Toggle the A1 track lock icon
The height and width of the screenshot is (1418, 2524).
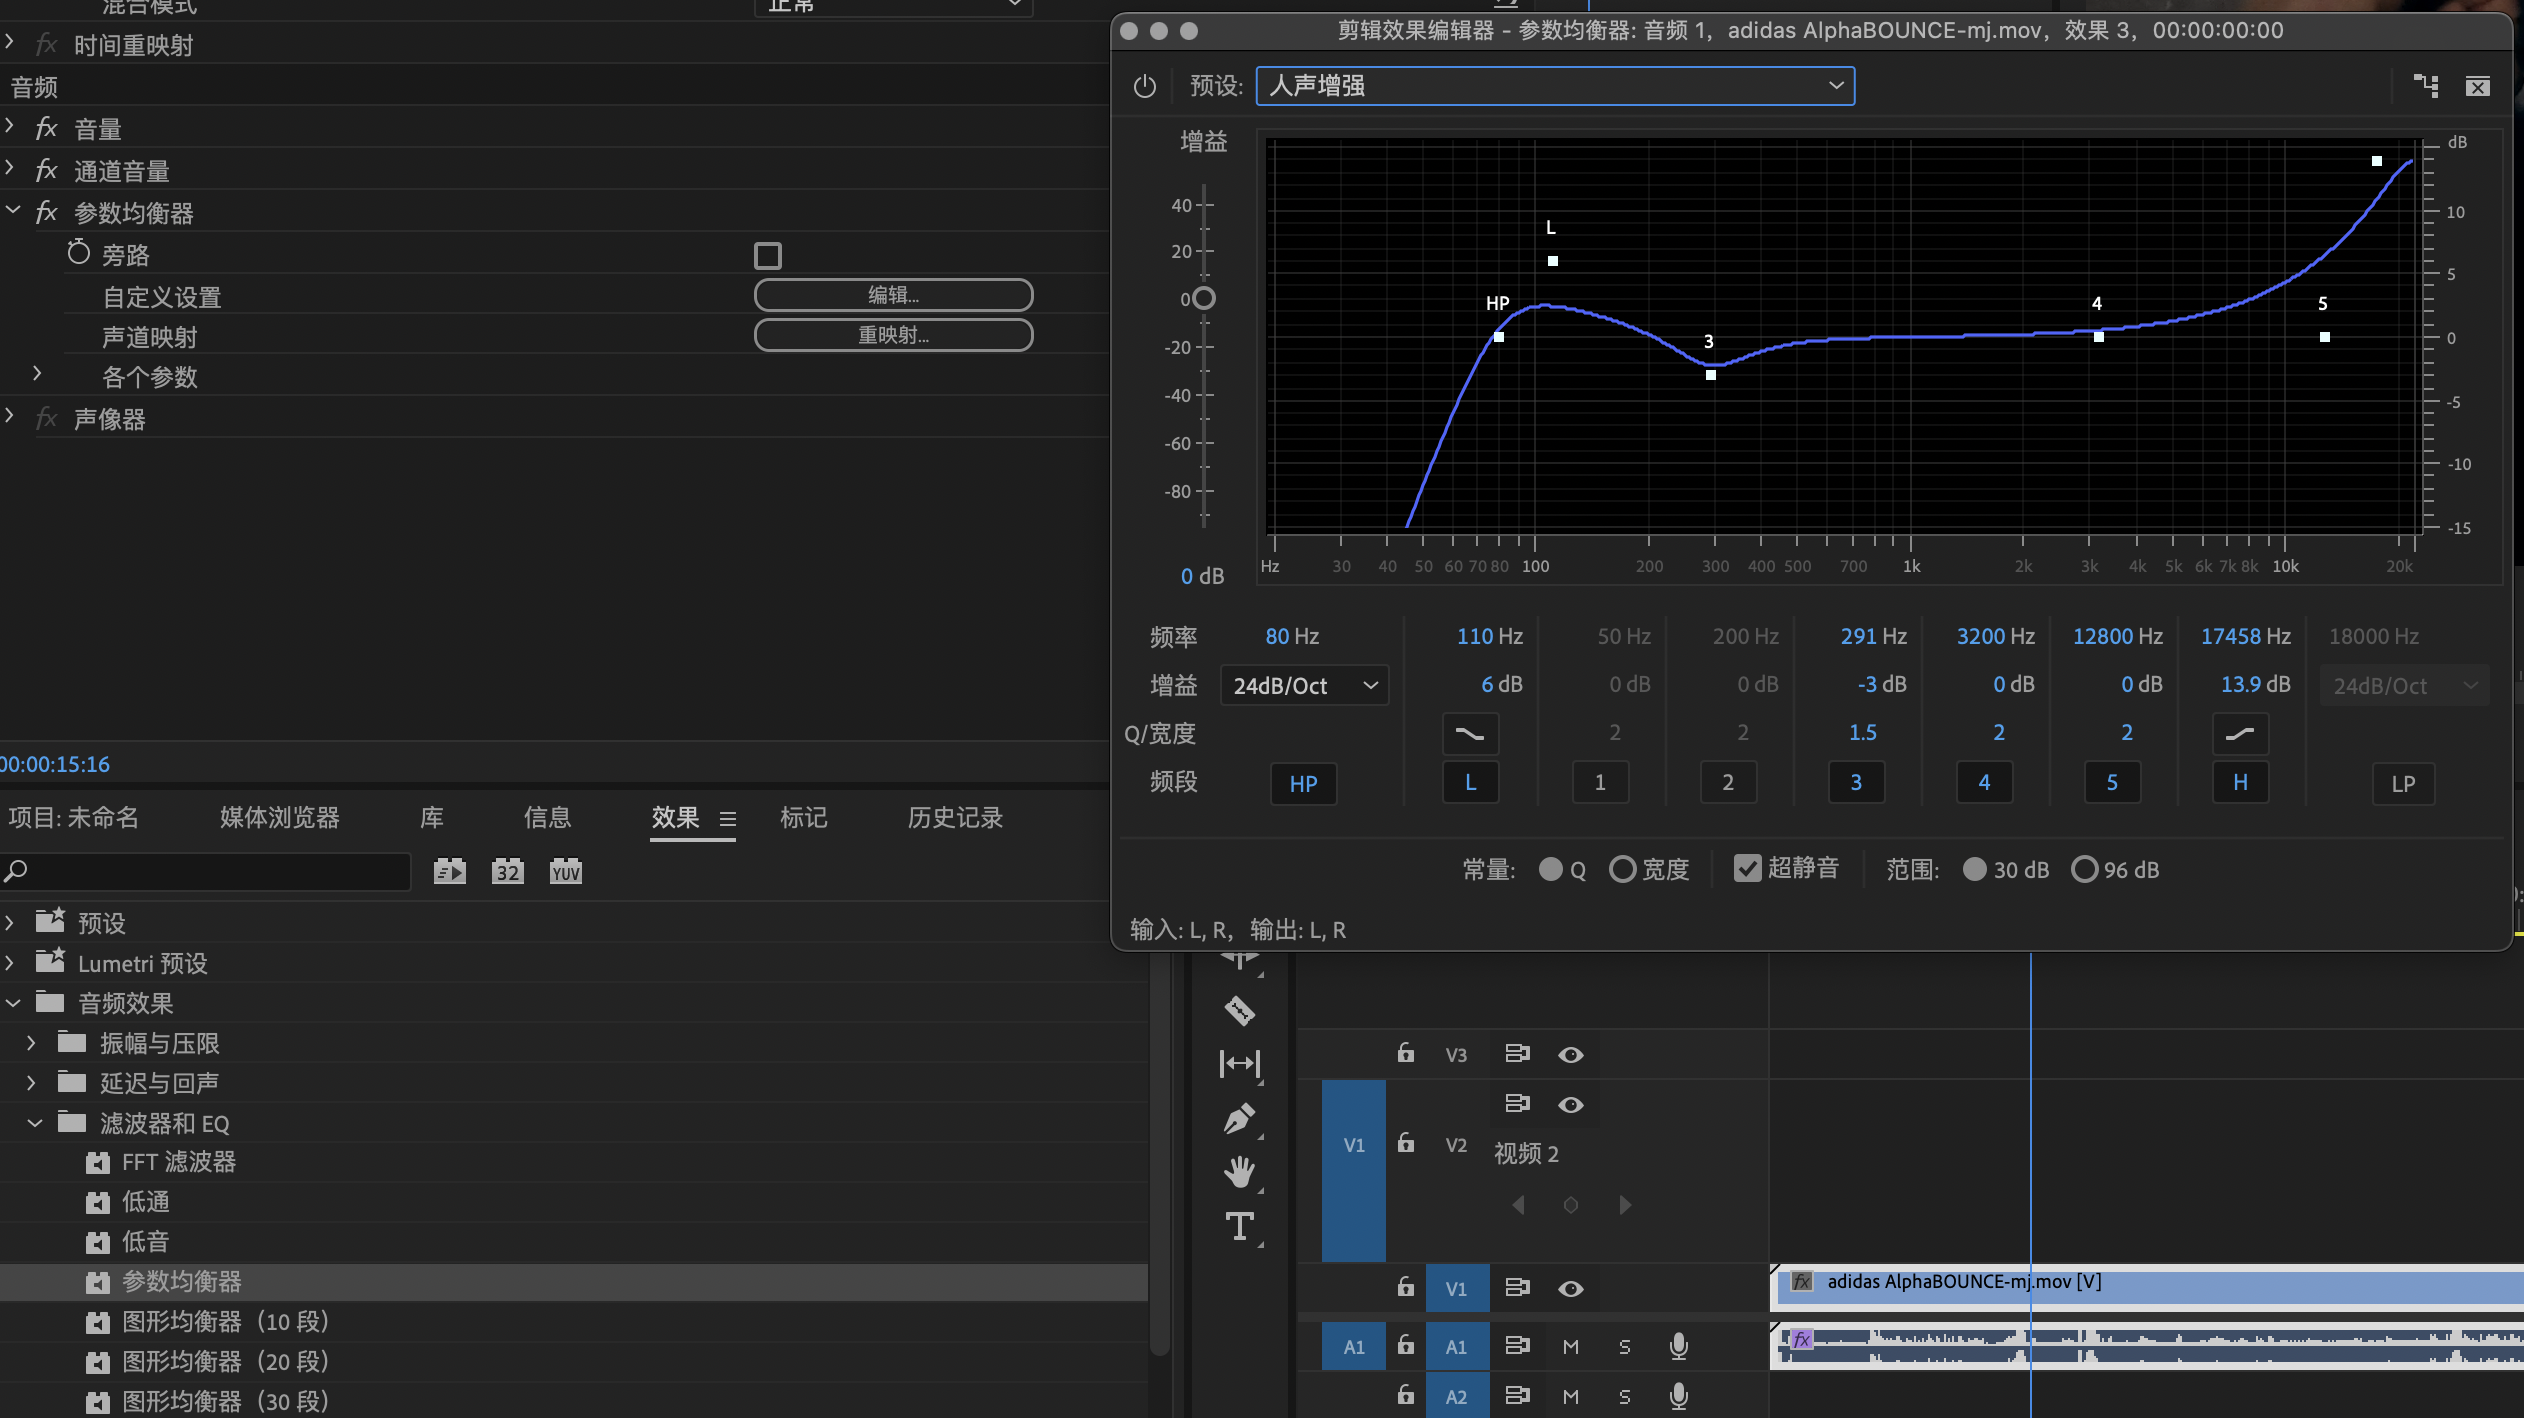tap(1406, 1345)
